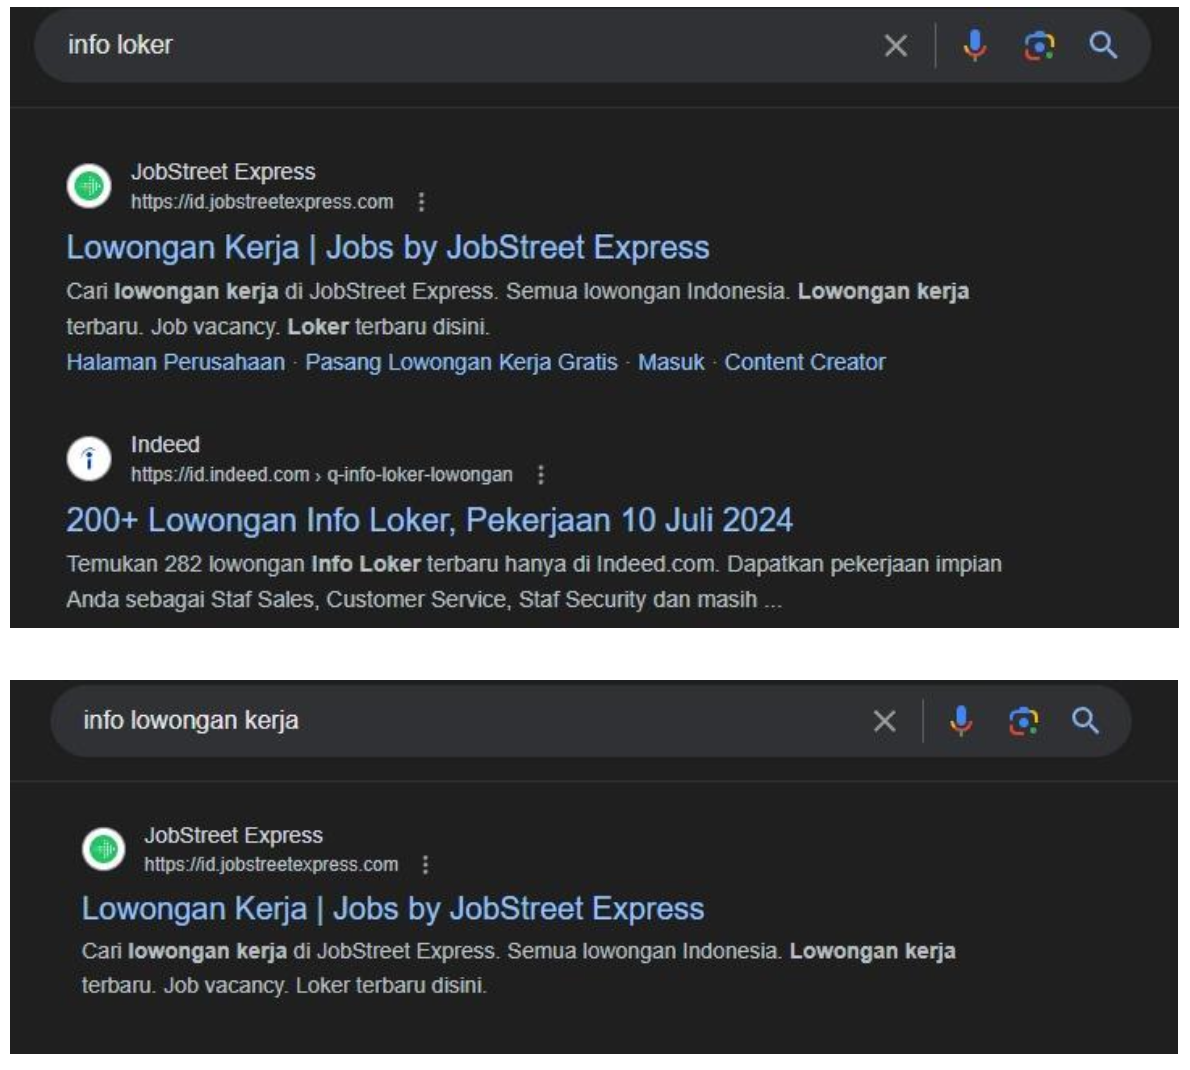Click the jobstreetexpress.com URL in bottom result
The width and height of the screenshot is (1190, 1070).
pos(271,864)
